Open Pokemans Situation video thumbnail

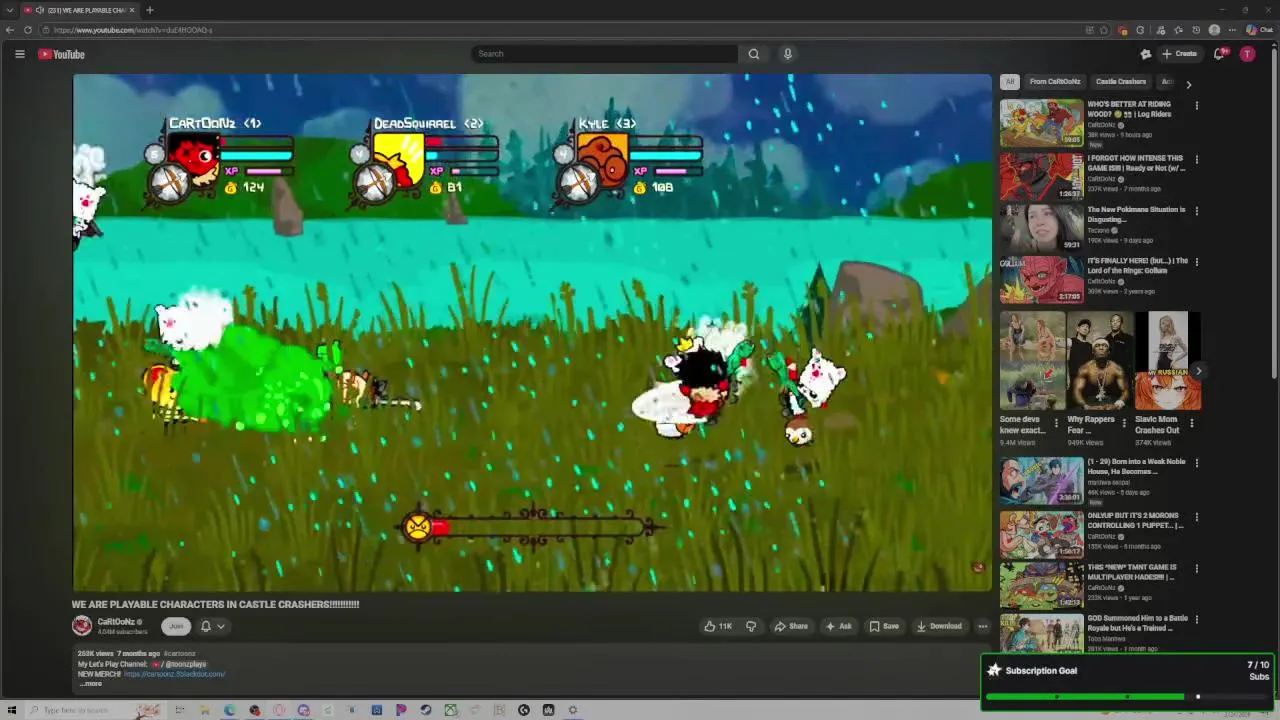point(1041,228)
